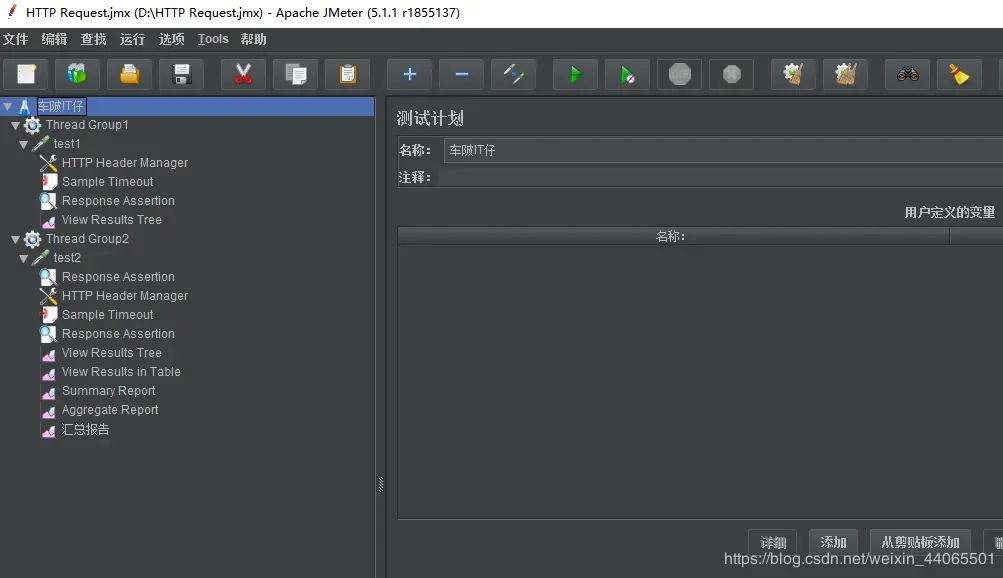
Task: Select Sample Timeout under test2
Action: point(107,315)
